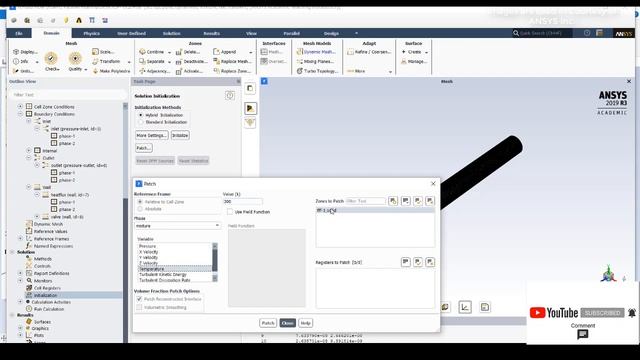Click the plot icon below the graphics window
Screen dimensions: 640x360
pyautogui.click(x=465, y=307)
